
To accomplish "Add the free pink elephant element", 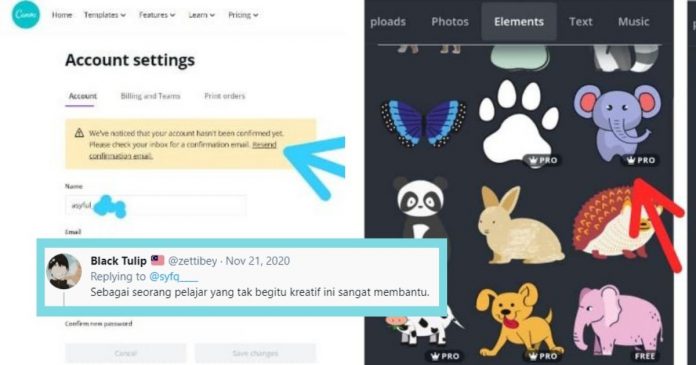I will pyautogui.click(x=618, y=321).
